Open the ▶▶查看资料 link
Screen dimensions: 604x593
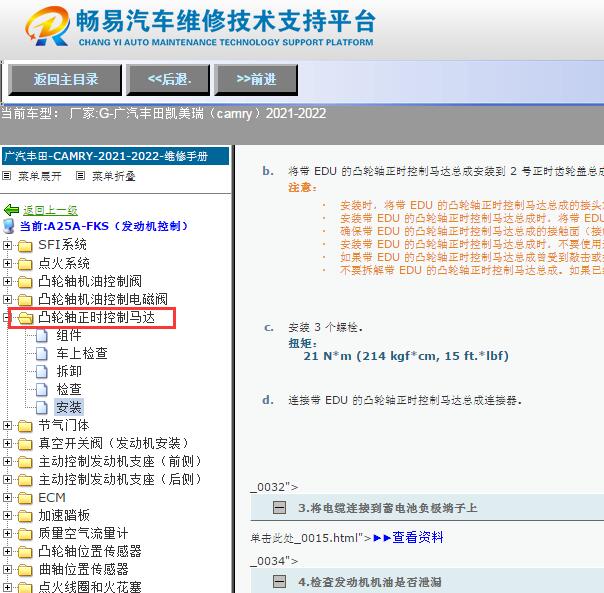(x=408, y=537)
